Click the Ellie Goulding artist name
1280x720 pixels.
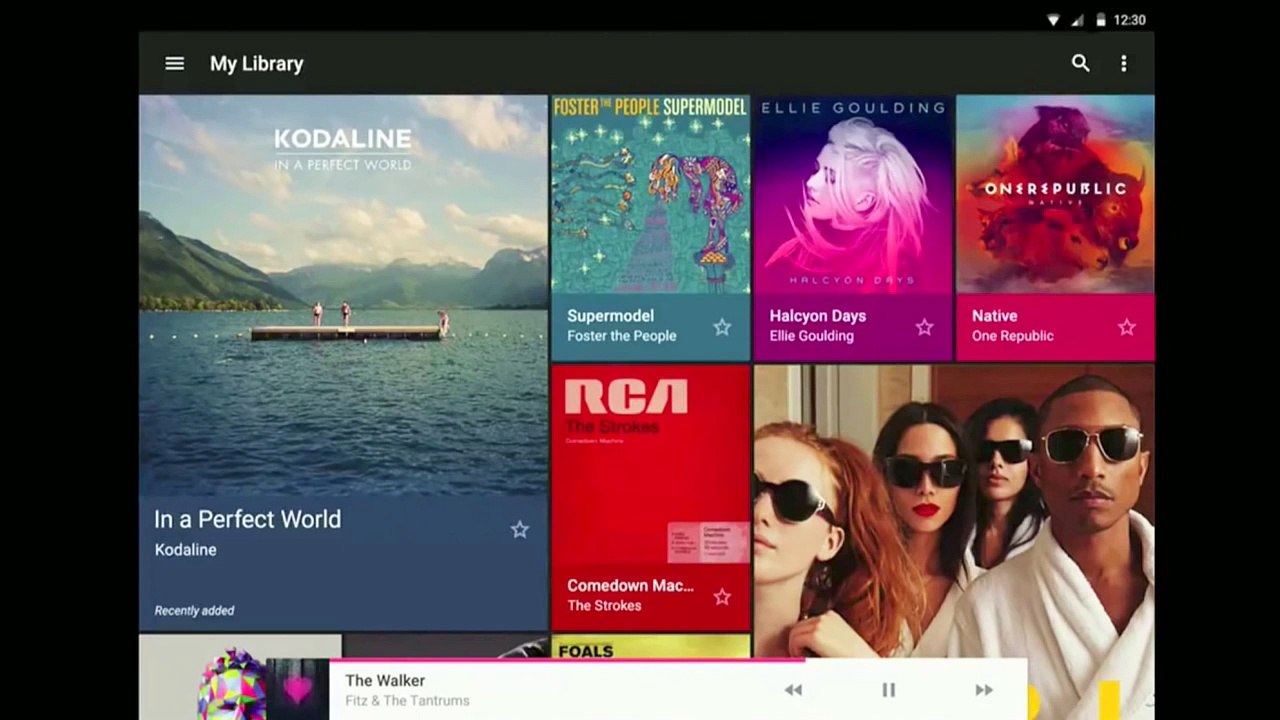811,336
